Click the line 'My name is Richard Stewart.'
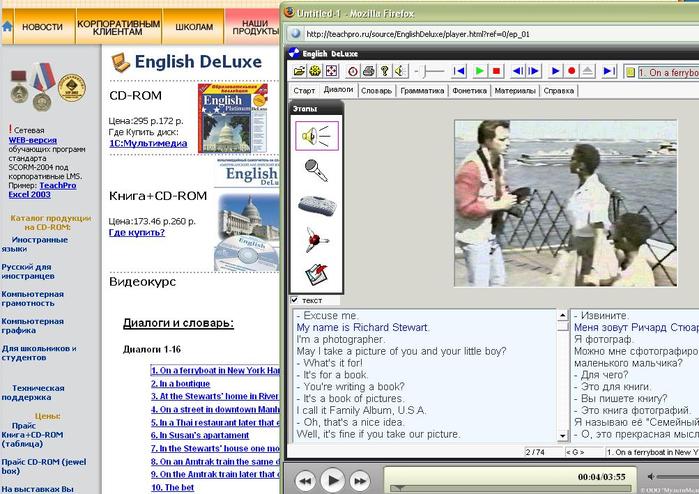This screenshot has height=494, width=699. pos(362,327)
